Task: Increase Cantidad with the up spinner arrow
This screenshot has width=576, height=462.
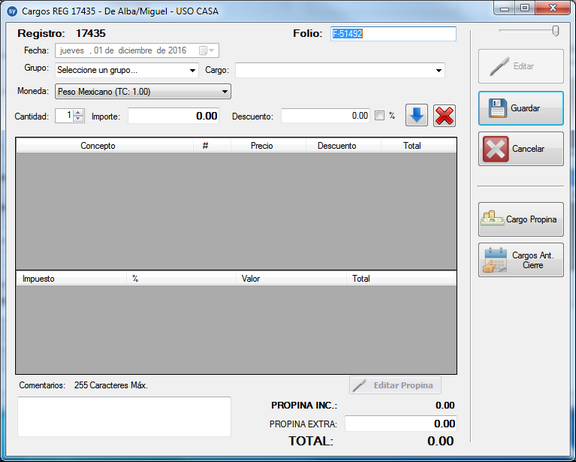Action: pyautogui.click(x=78, y=112)
